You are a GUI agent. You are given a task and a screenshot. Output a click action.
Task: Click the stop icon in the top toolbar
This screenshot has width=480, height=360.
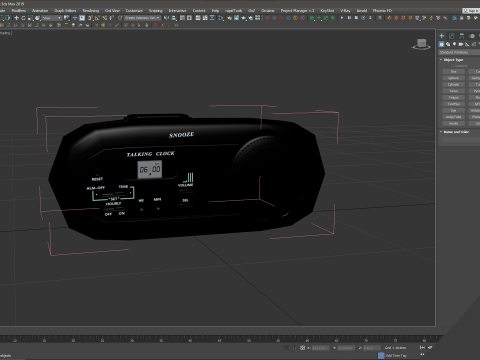(356, 18)
